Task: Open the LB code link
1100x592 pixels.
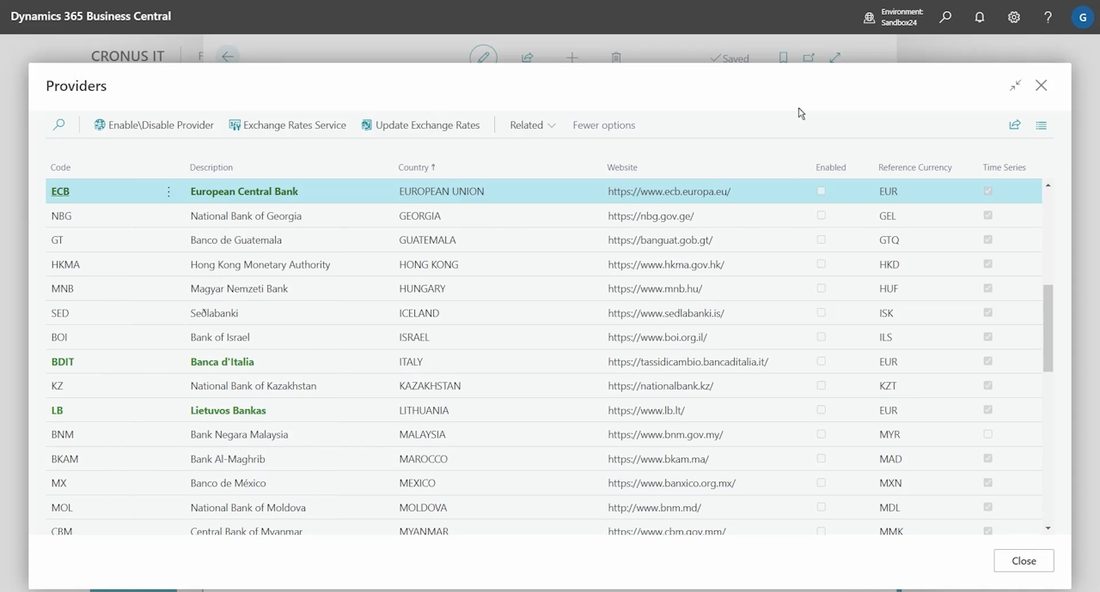Action: (x=57, y=410)
